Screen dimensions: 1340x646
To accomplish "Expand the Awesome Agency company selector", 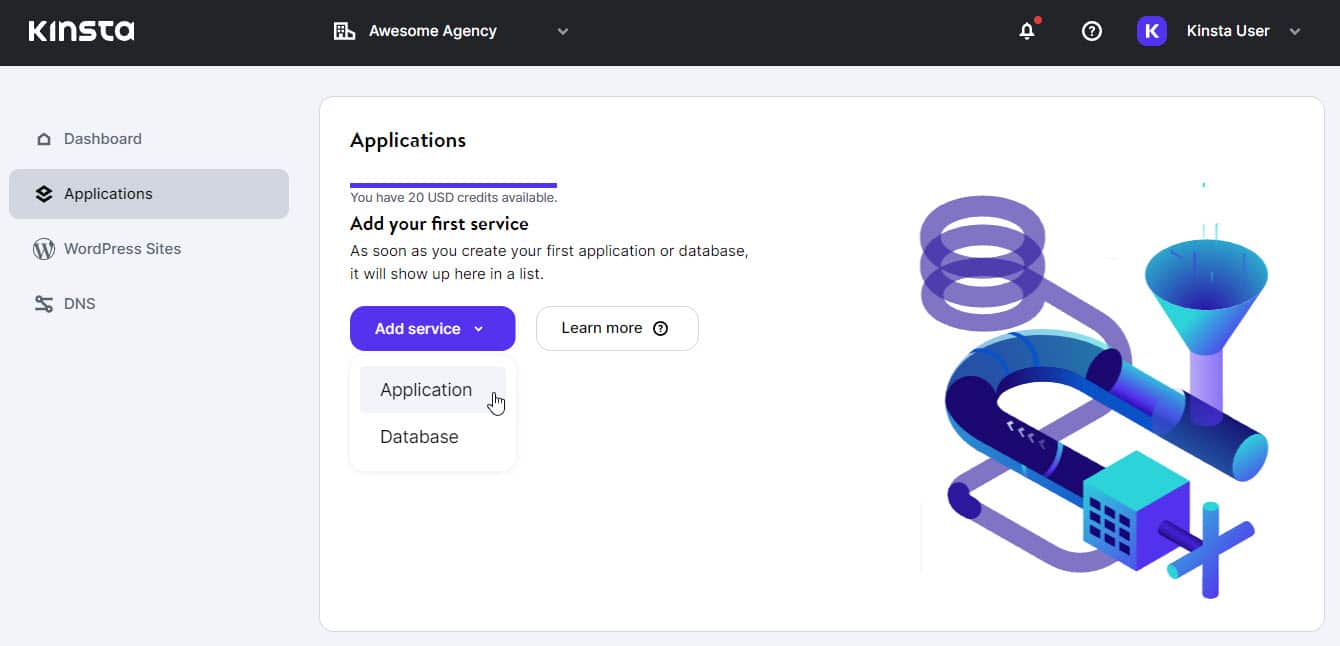I will (562, 31).
